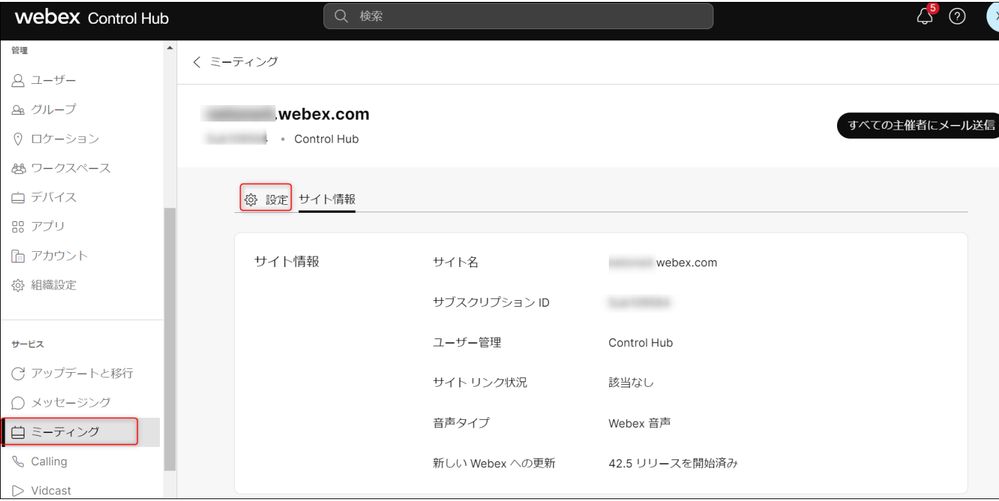Screen dimensions: 999x501
Task: Click the メッセージング chat bubble icon
Action: click(x=18, y=403)
